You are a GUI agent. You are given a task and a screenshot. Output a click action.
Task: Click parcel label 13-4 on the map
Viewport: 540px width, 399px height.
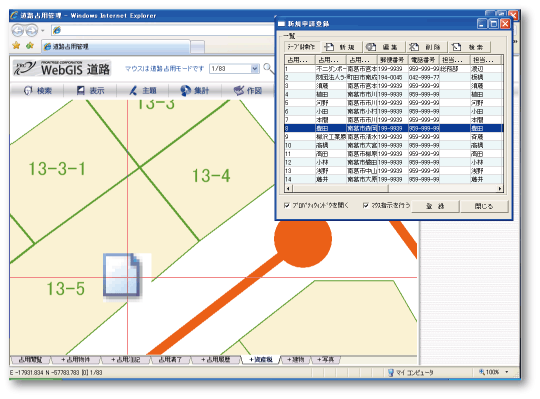pos(211,176)
